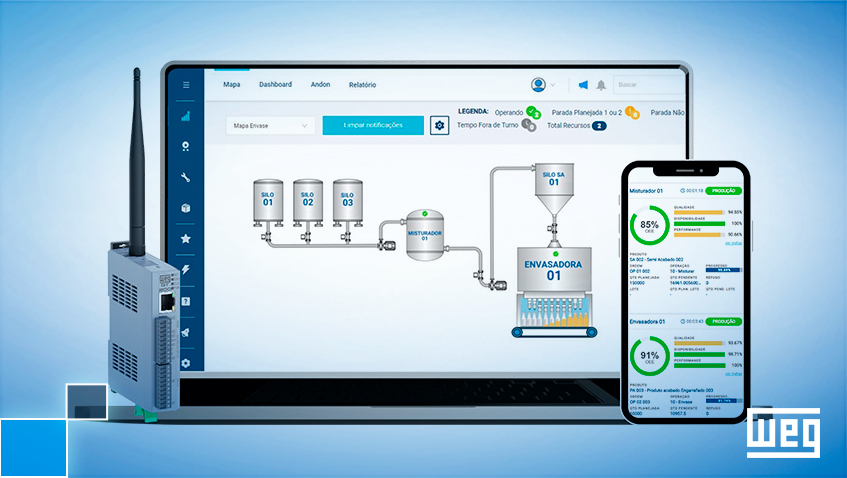The width and height of the screenshot is (847, 478).
Task: Select the wrench maintenance icon in sidebar
Action: pos(186,177)
